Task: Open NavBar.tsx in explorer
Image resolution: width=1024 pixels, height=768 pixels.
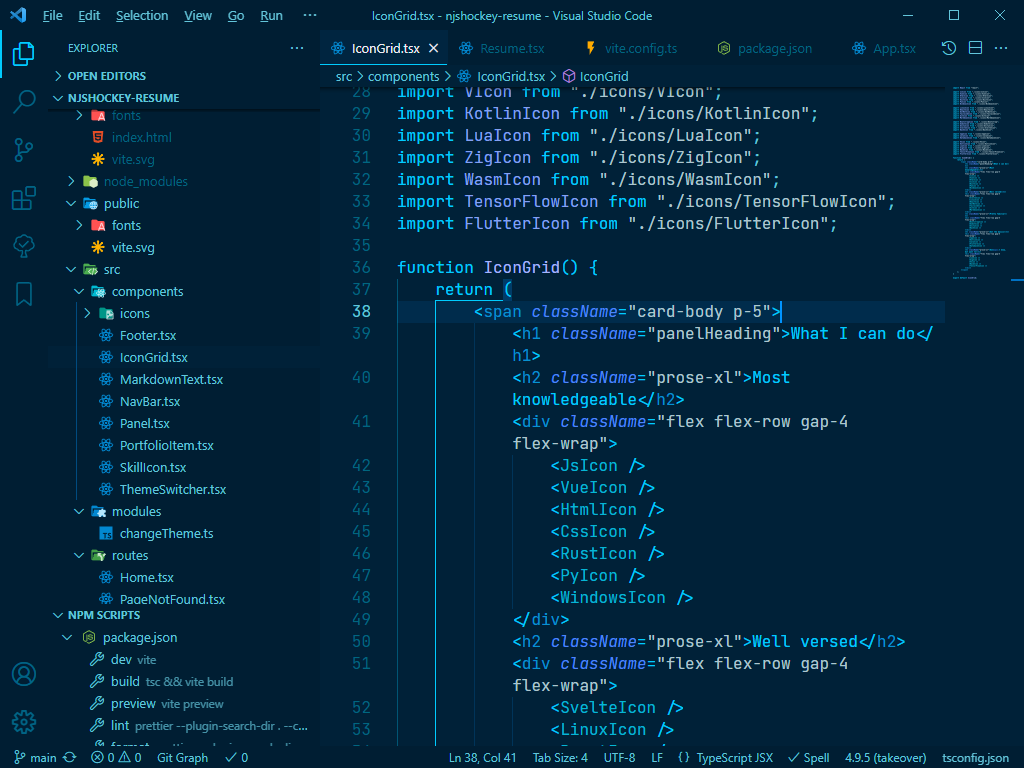Action: point(150,402)
